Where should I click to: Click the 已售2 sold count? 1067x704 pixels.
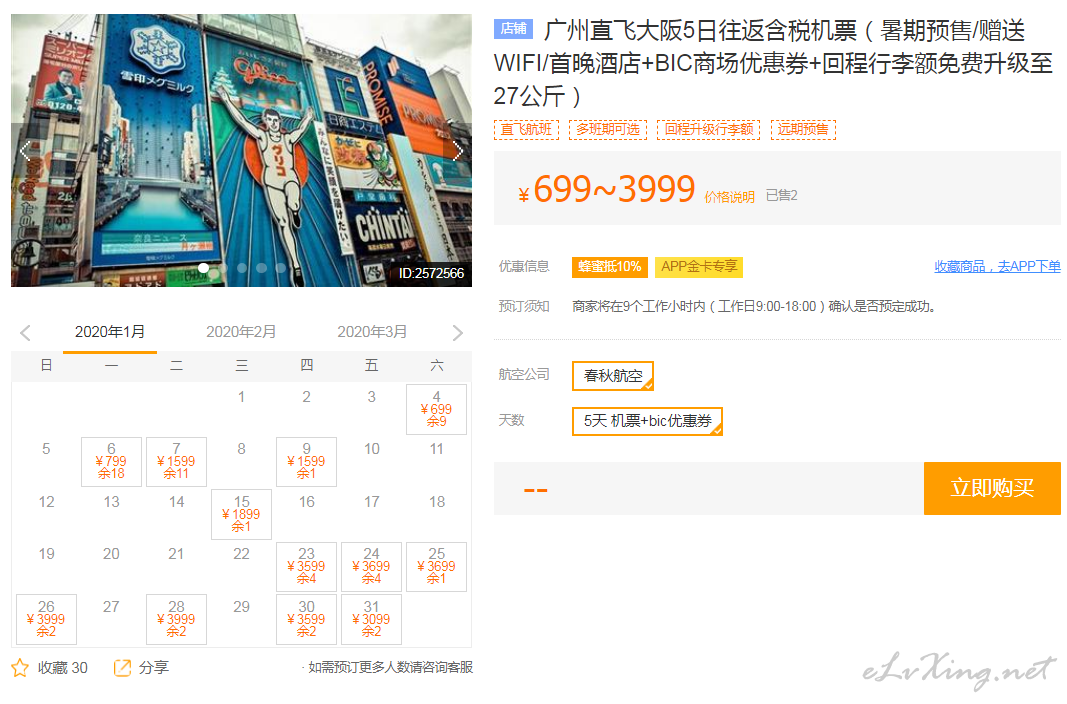781,196
